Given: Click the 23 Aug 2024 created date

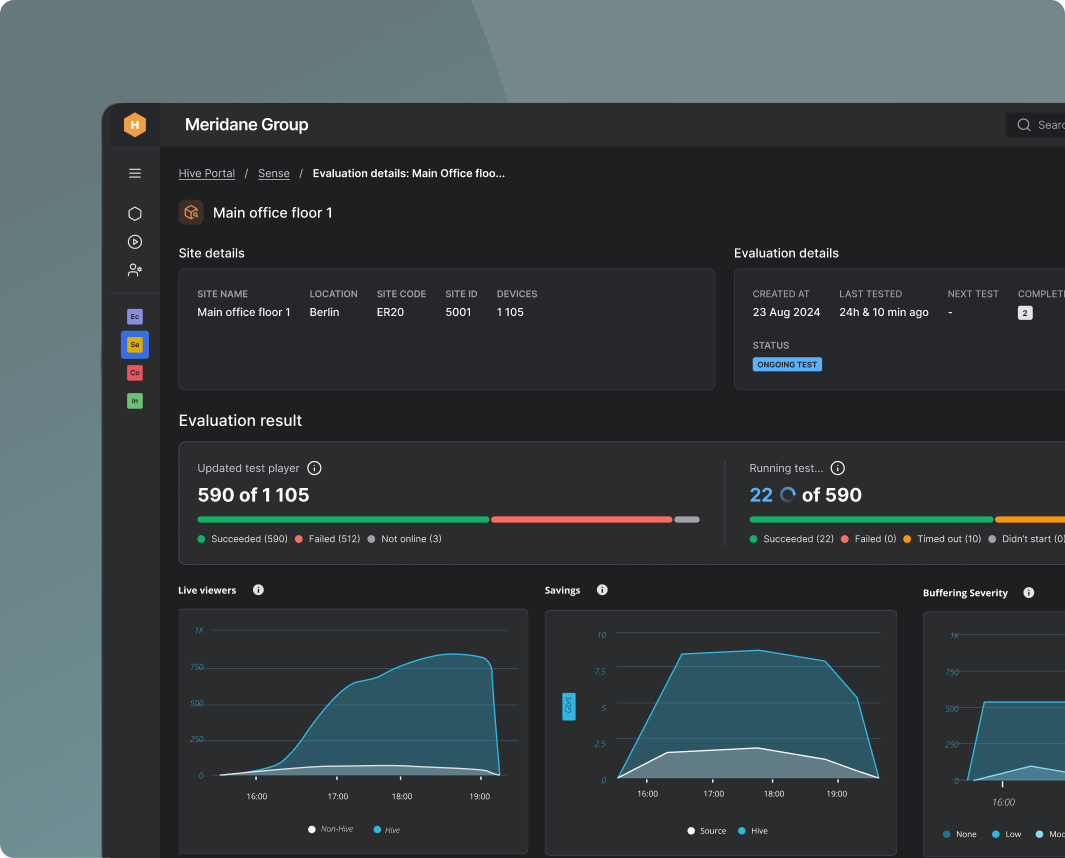Looking at the screenshot, I should (786, 312).
